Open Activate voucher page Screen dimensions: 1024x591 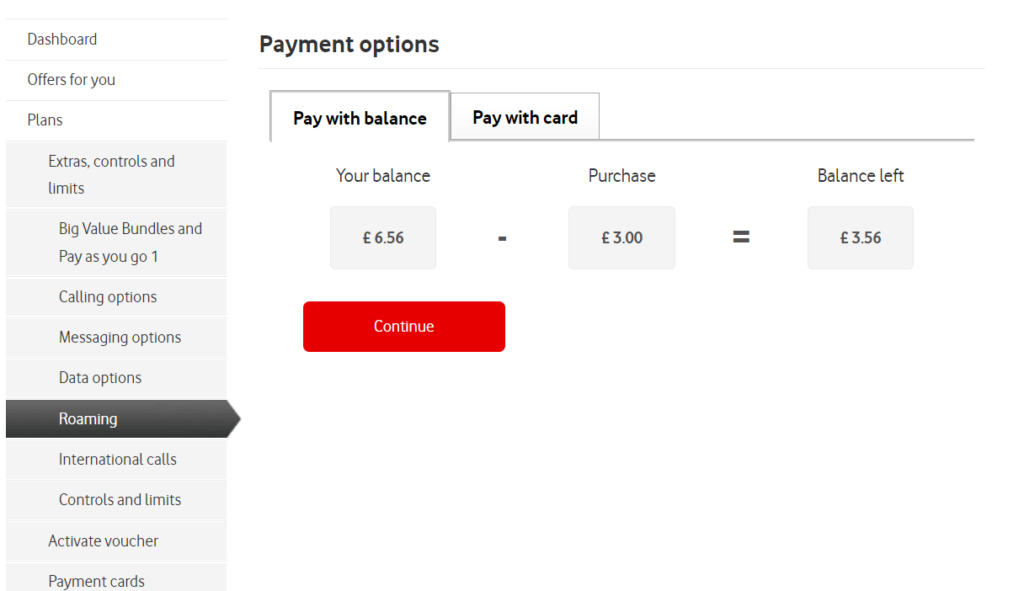pos(103,540)
